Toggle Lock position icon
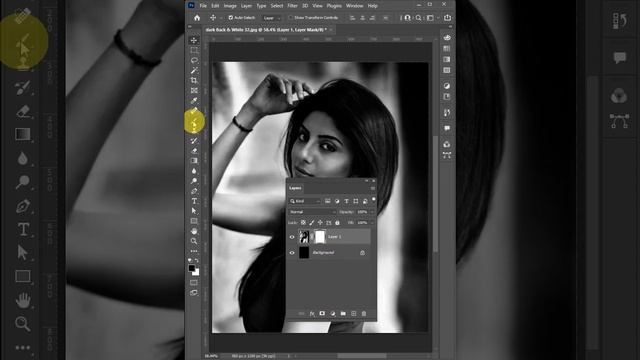Screen dimensions: 640x360 [320, 223]
